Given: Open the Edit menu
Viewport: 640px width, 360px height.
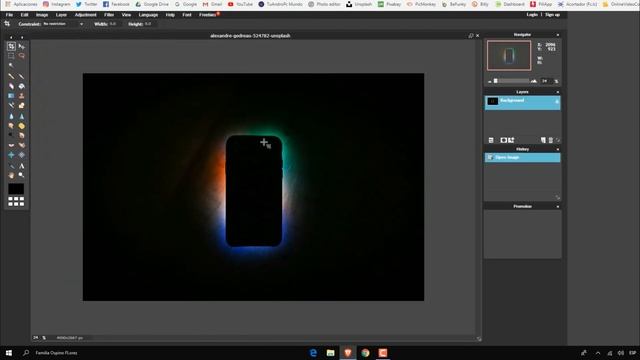Looking at the screenshot, I should point(24,15).
